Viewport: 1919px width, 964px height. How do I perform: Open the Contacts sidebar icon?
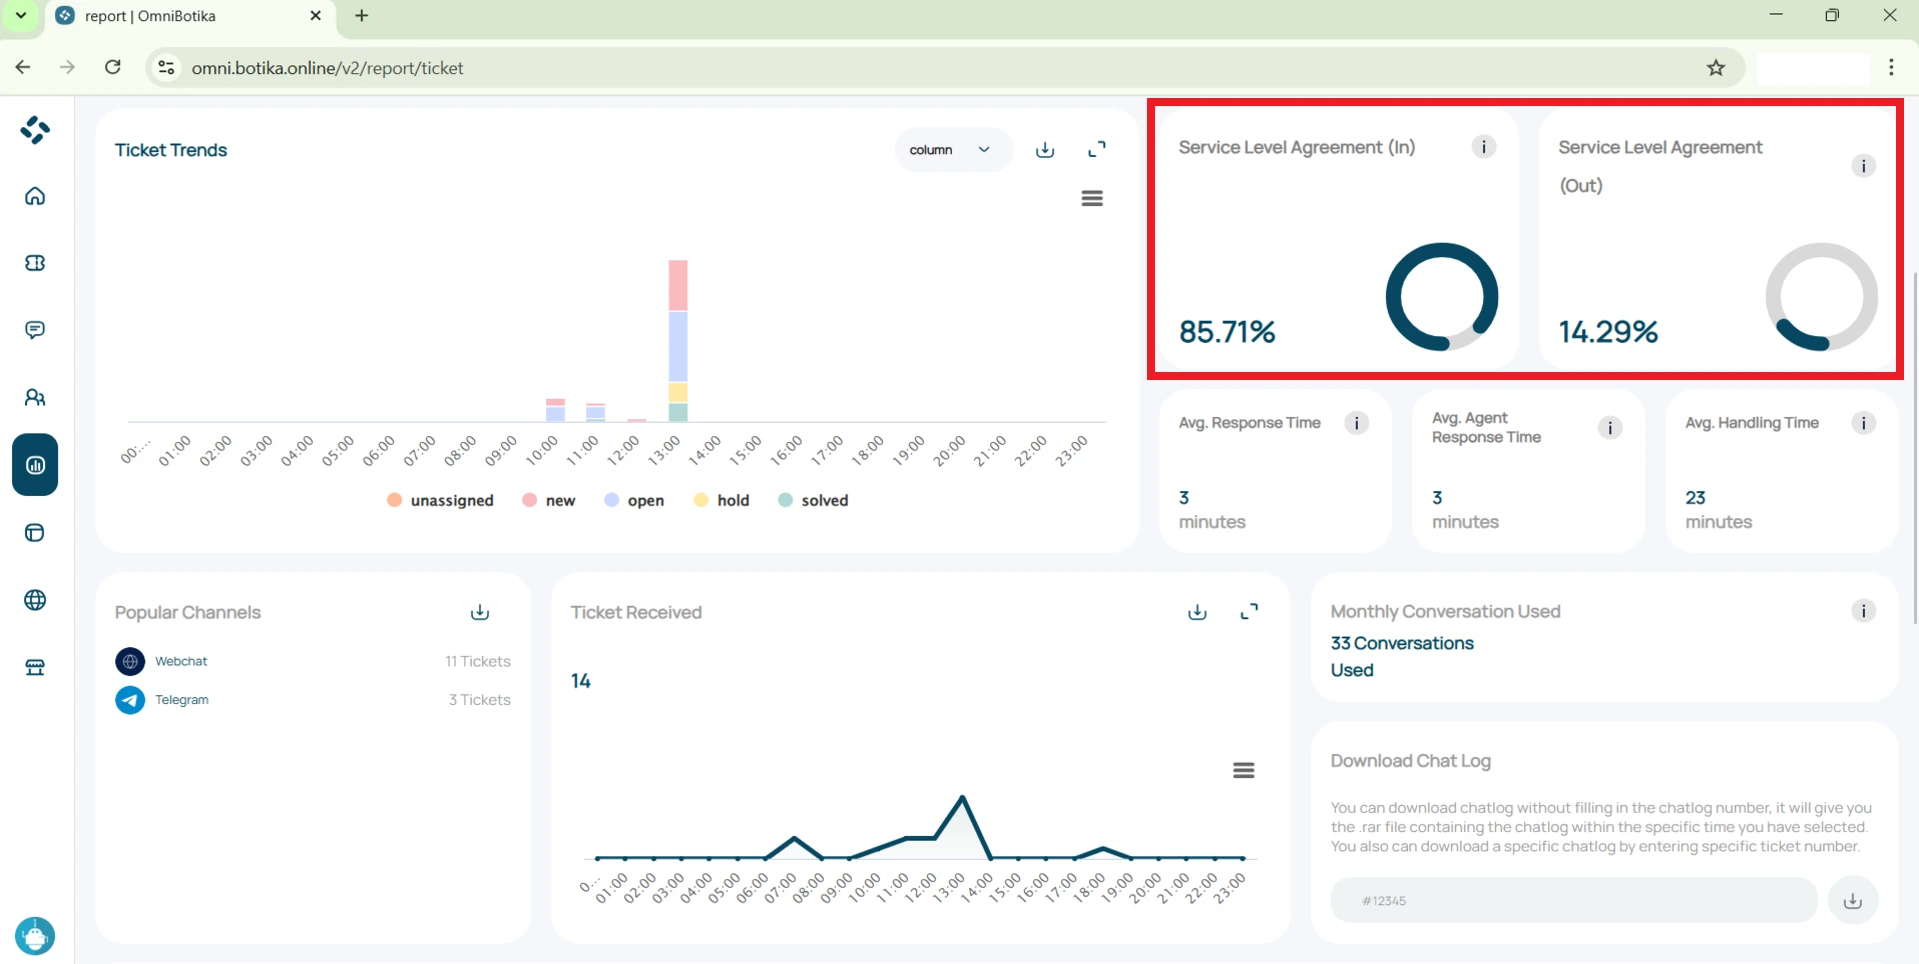[x=35, y=398]
